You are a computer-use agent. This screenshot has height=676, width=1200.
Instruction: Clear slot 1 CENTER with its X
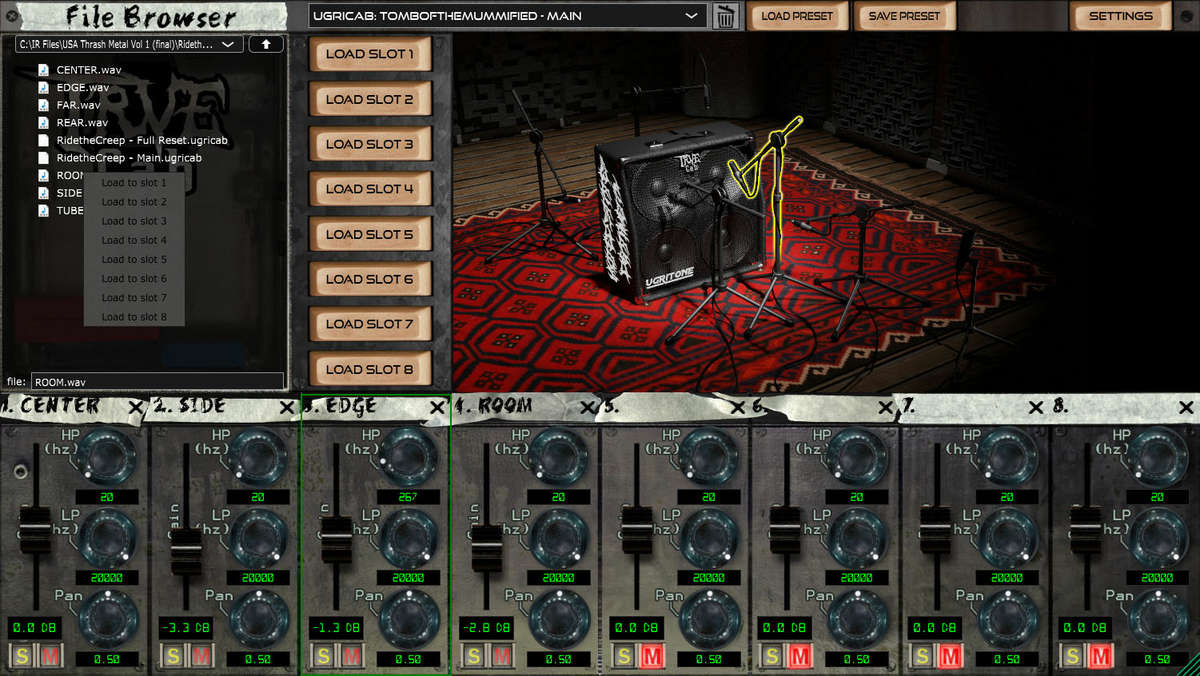pyautogui.click(x=136, y=407)
